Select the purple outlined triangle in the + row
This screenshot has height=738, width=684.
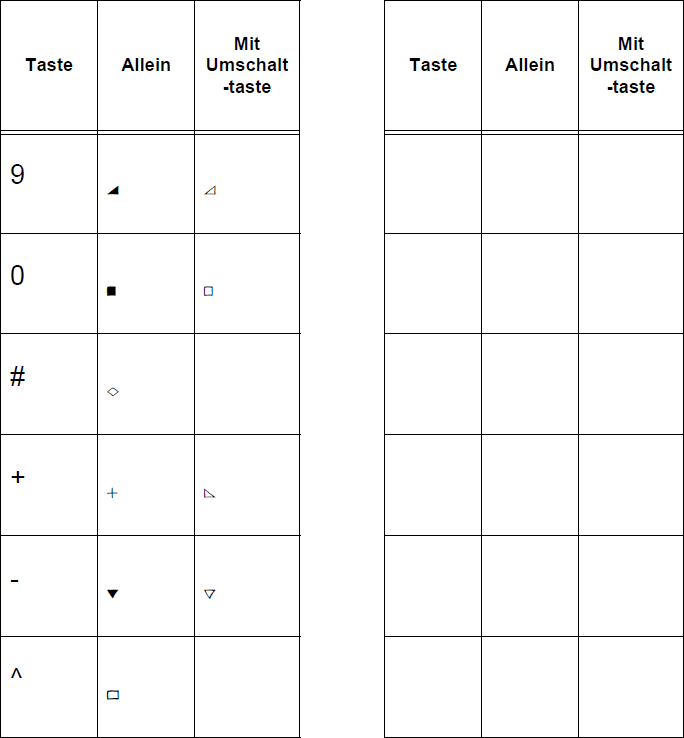209,493
